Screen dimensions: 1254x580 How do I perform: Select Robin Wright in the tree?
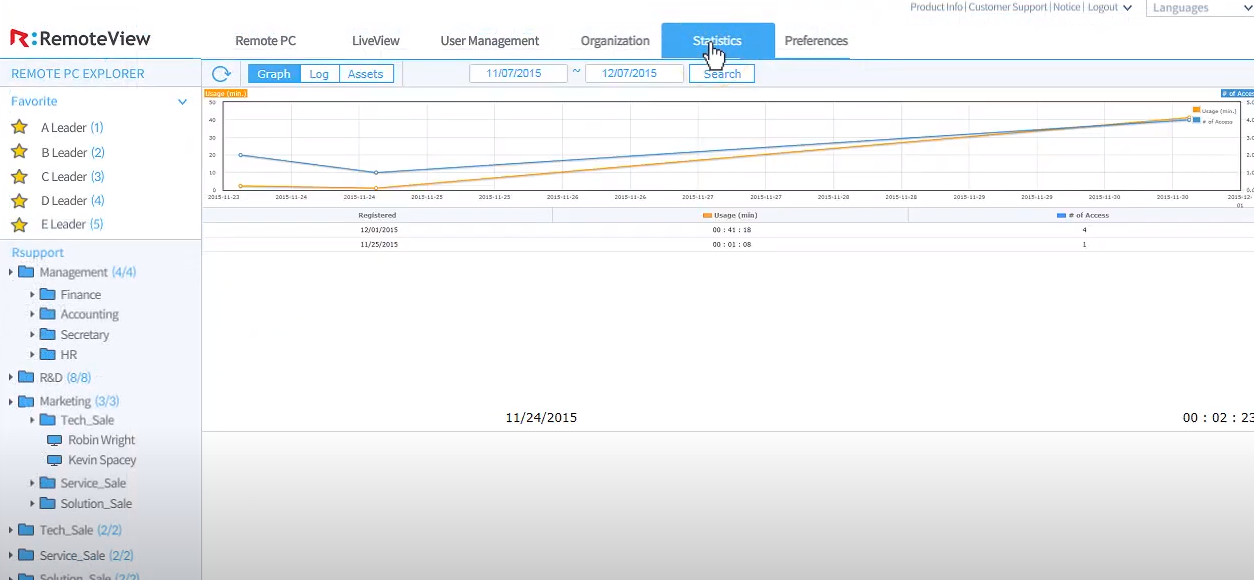101,440
